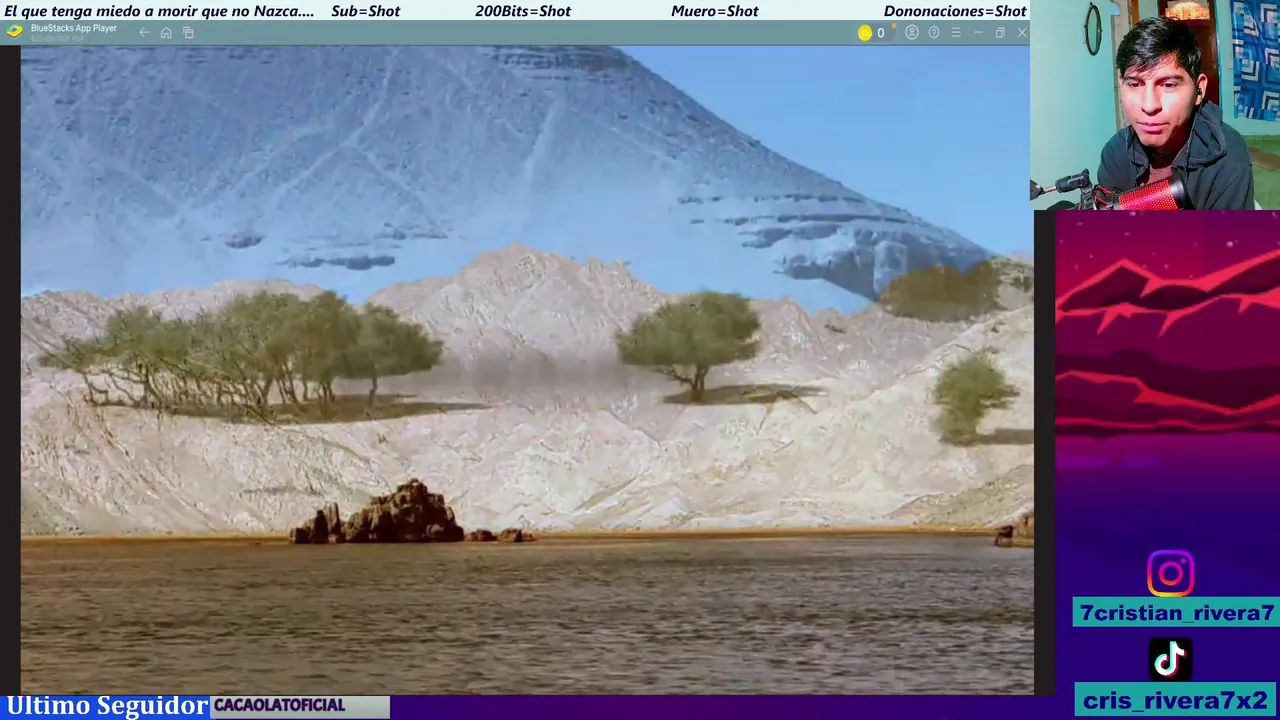Click the Sub=Shot text in banner
1280x720 pixels.
coord(365,11)
